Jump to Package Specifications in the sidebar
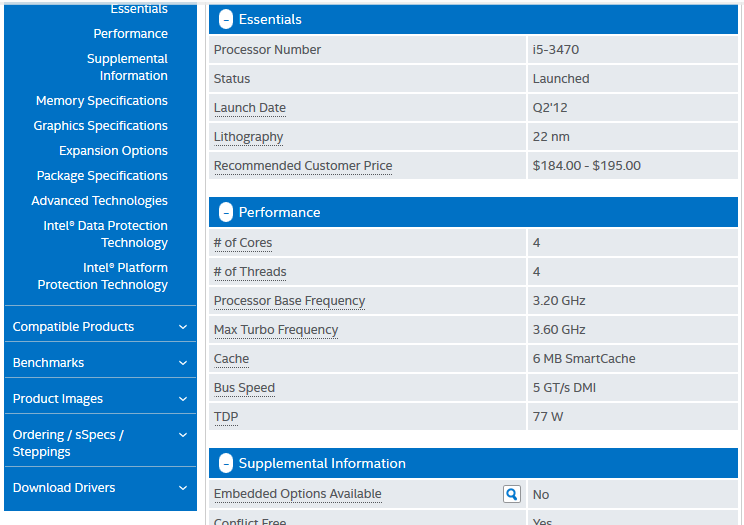Viewport: 744px width, 525px height. pyautogui.click(x=102, y=176)
